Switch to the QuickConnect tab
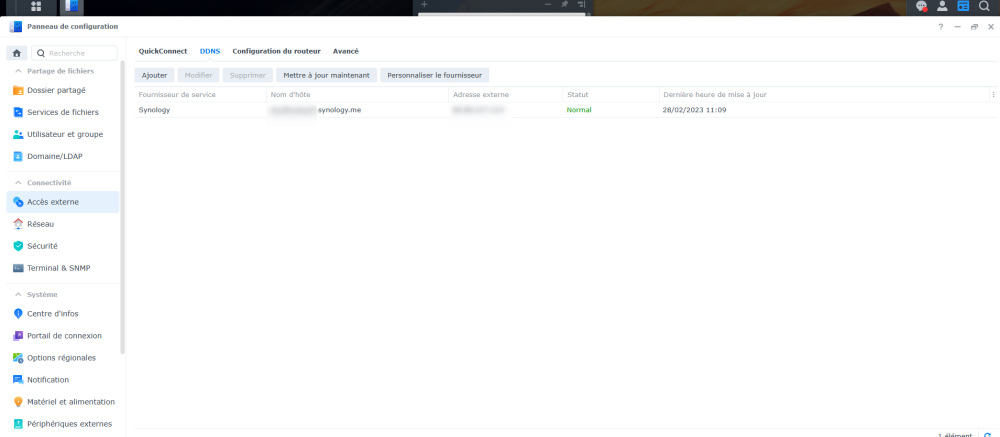This screenshot has width=1000, height=437. [x=163, y=51]
